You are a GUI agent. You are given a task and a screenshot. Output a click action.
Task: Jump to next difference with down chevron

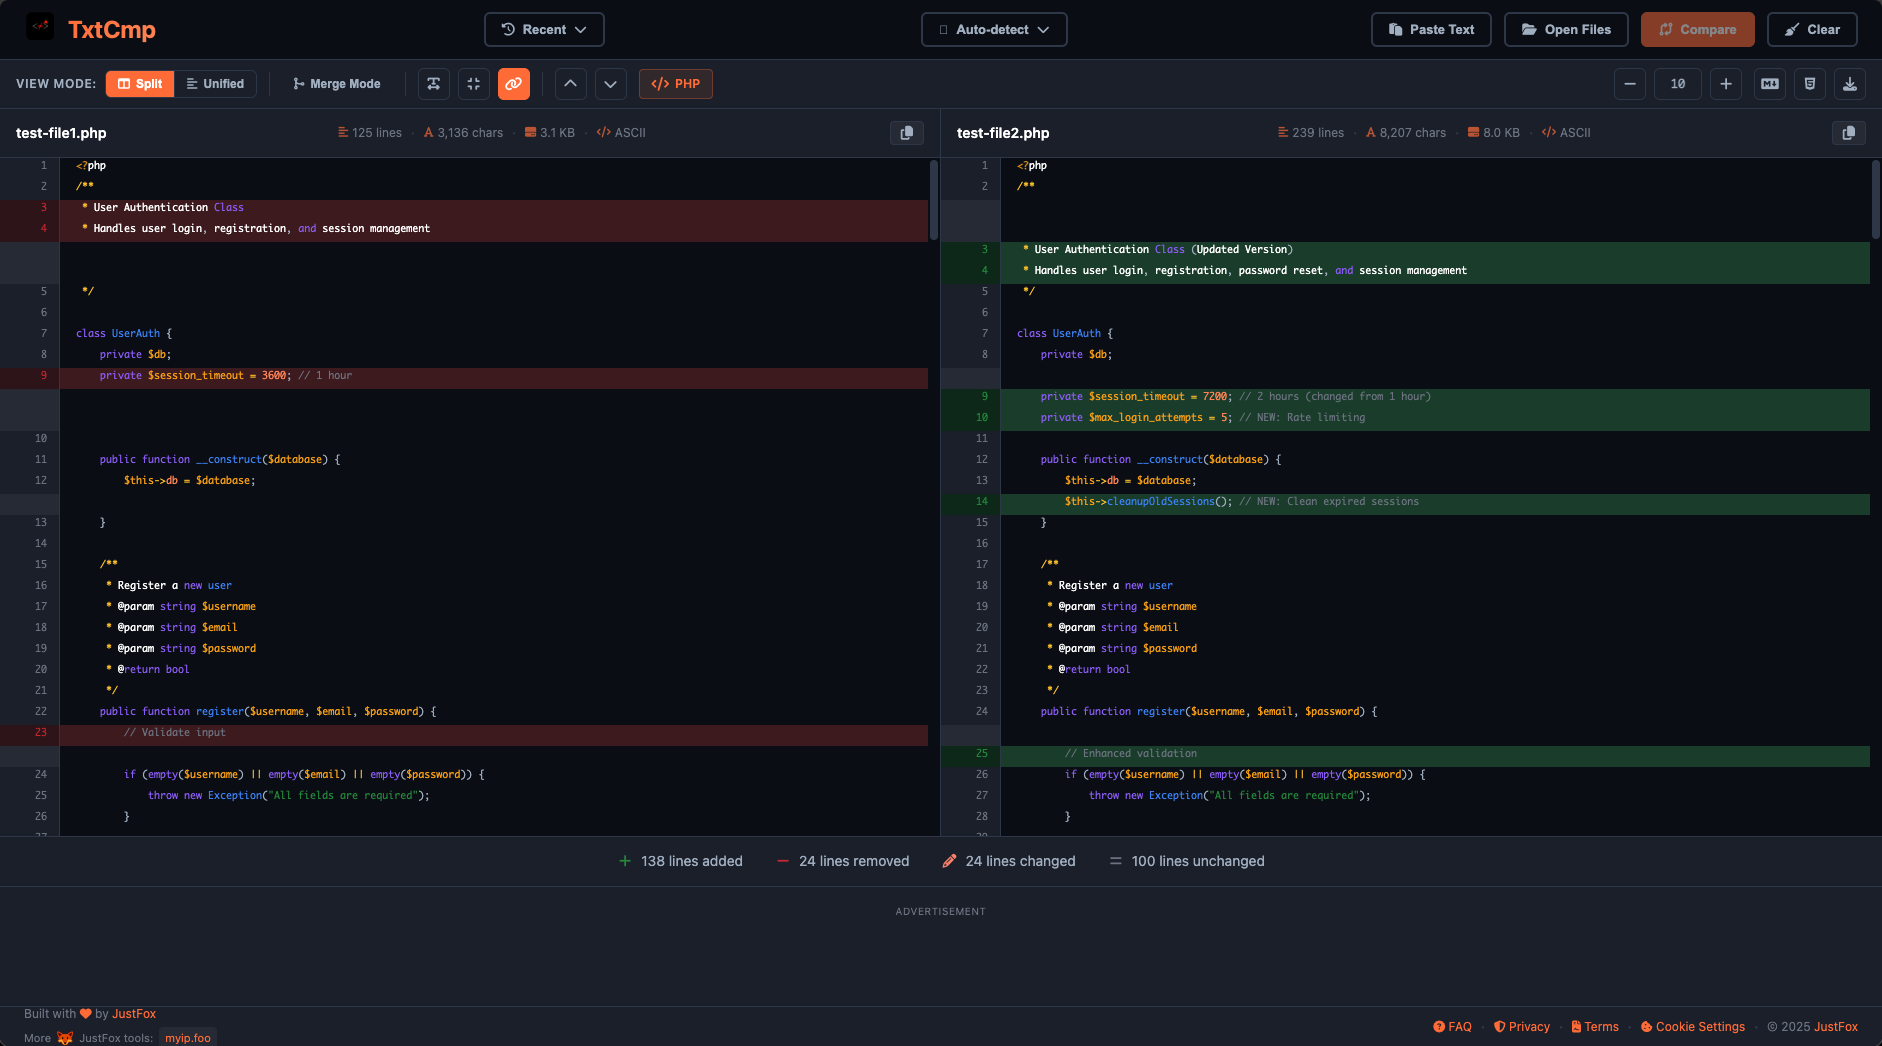click(610, 84)
